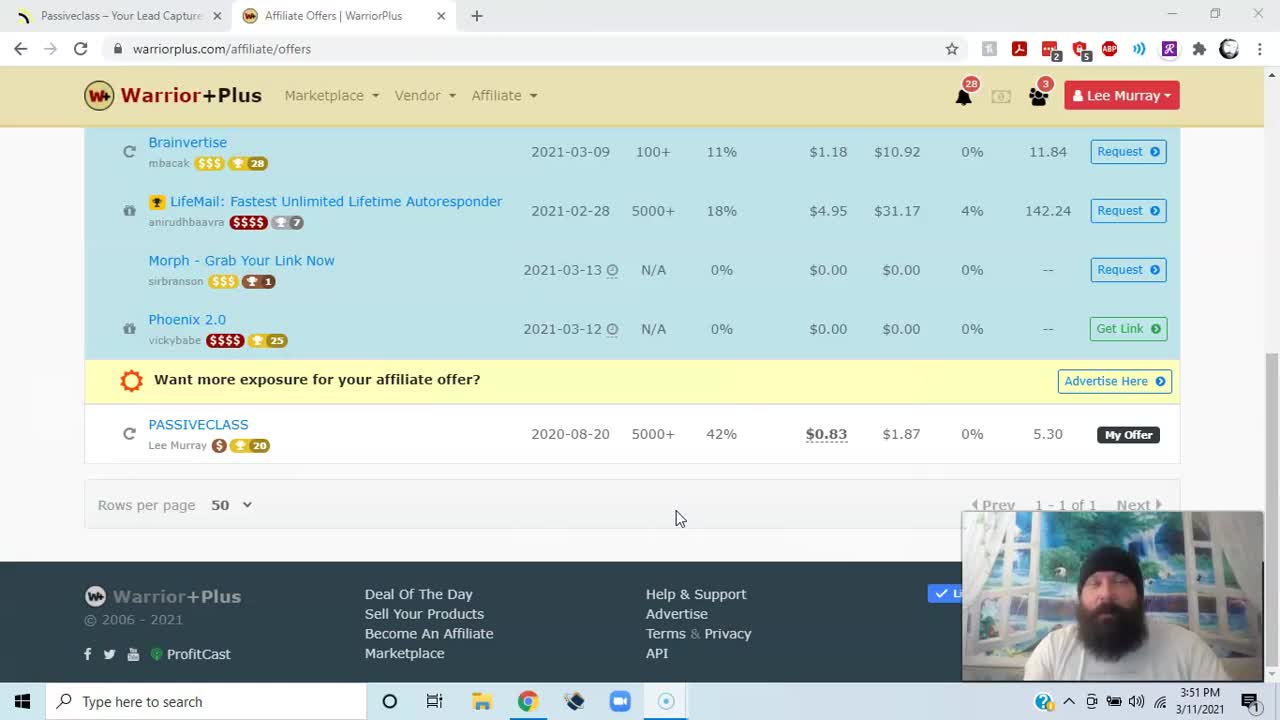The width and height of the screenshot is (1280, 720).
Task: Click the gift icon beside LifeMail
Action: point(129,211)
